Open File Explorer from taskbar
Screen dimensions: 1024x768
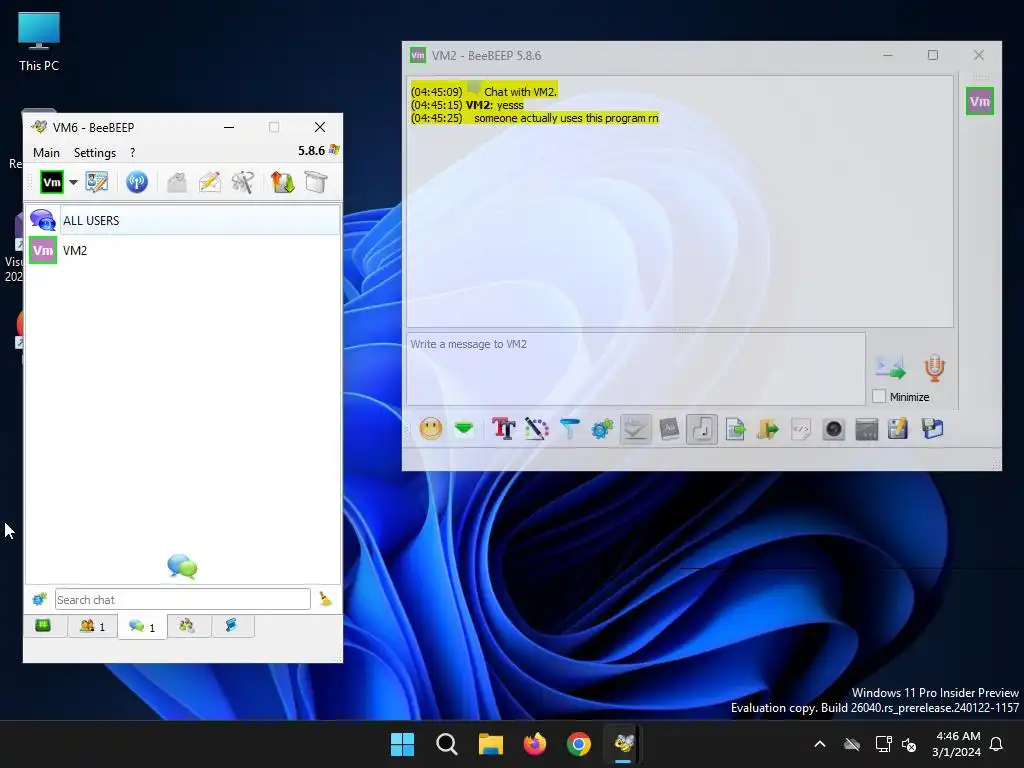pyautogui.click(x=490, y=744)
